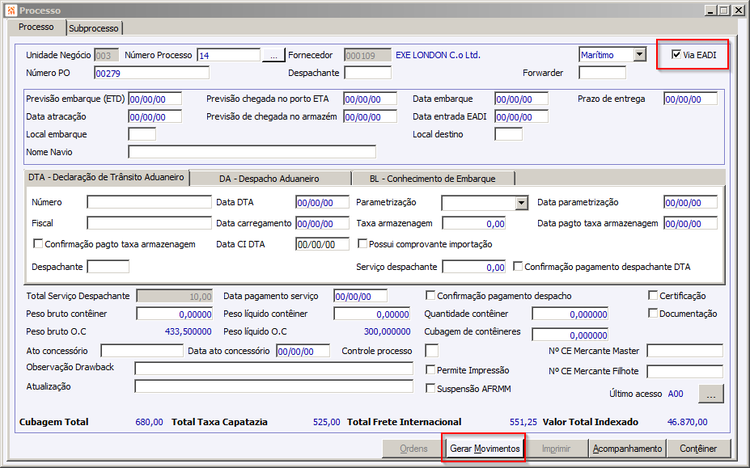Click the Prazo de entrega date field
The width and height of the screenshot is (750, 468).
pos(691,99)
